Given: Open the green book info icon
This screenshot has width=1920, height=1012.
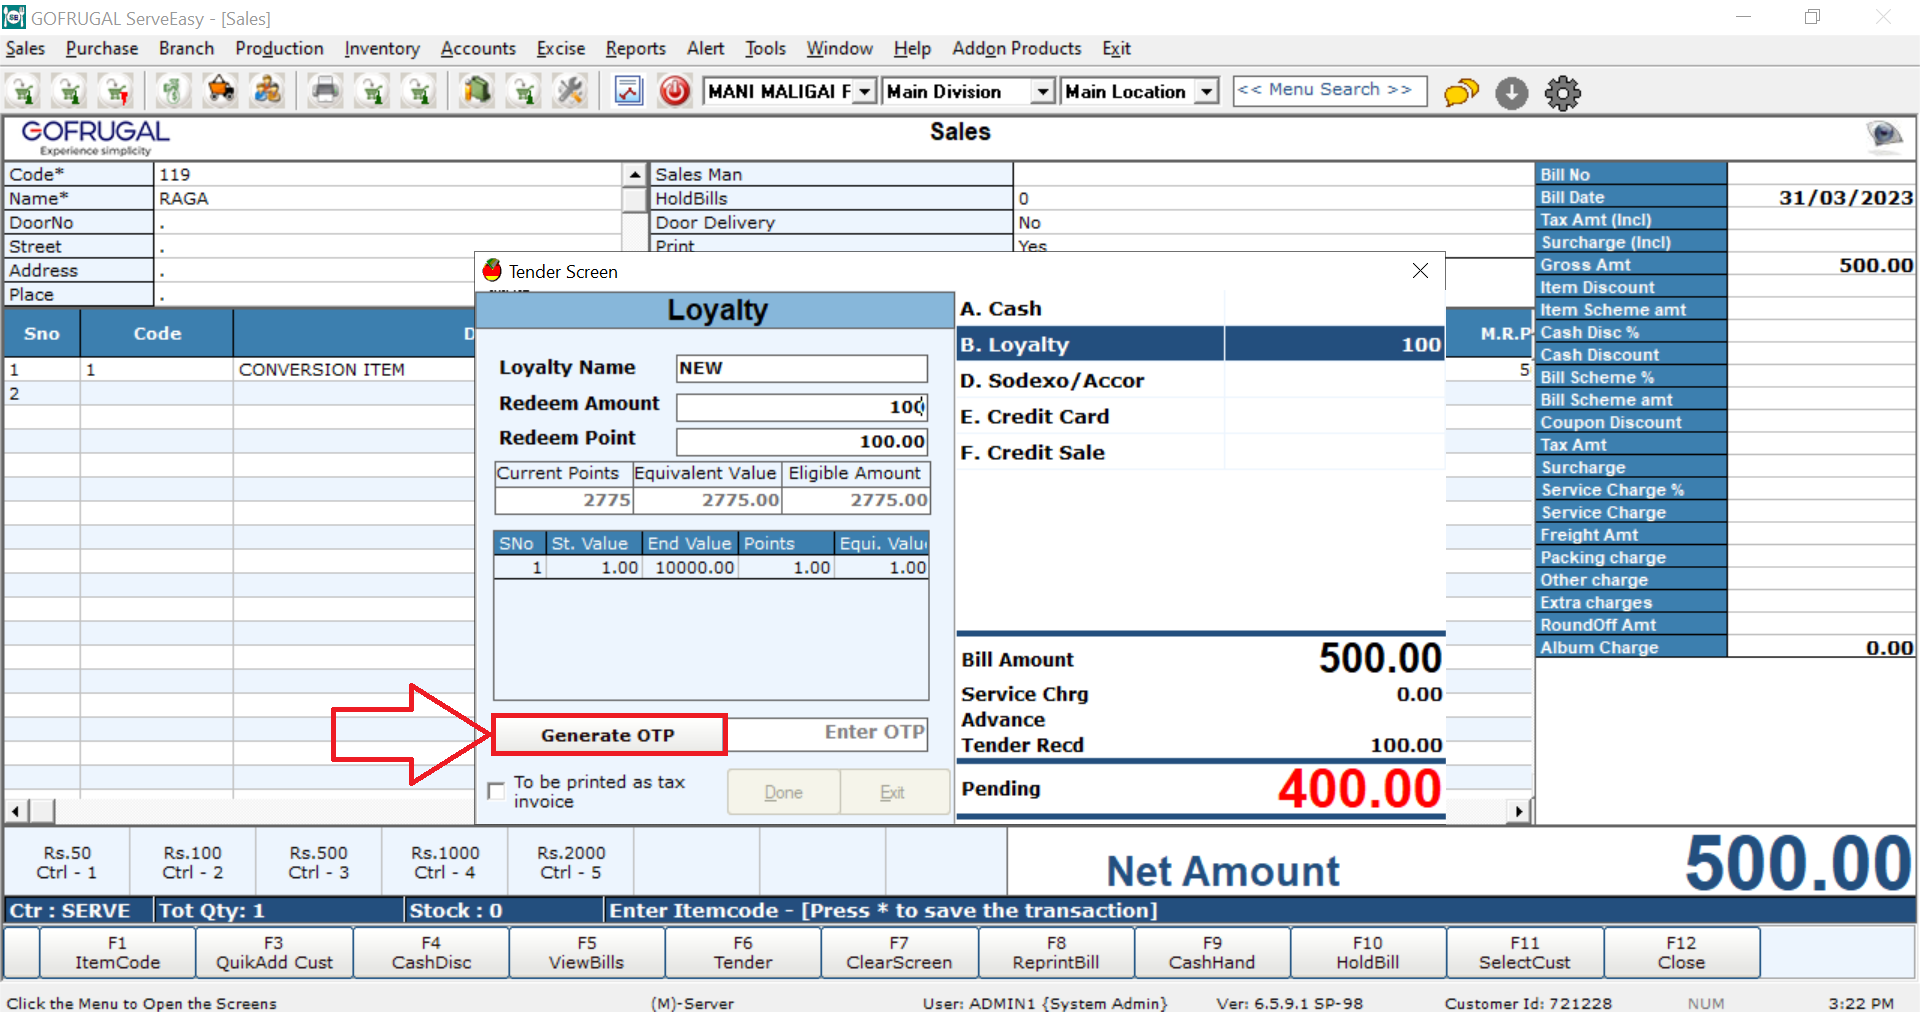Looking at the screenshot, I should [x=477, y=92].
